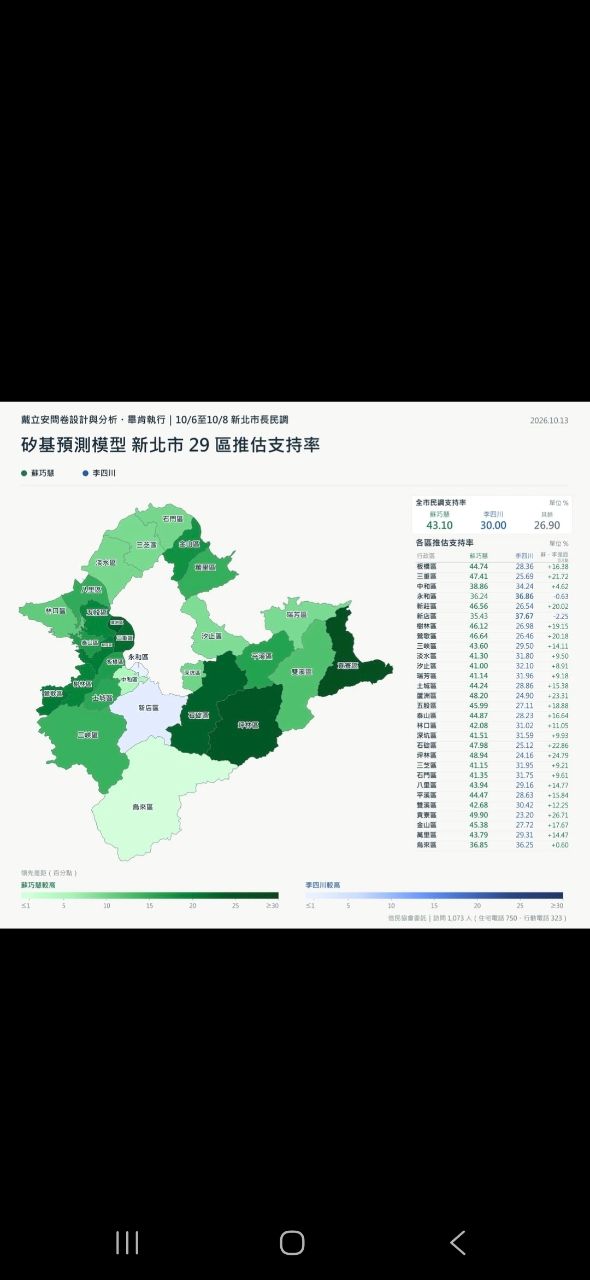Image resolution: width=590 pixels, height=1280 pixels.
Task: Click the 金山區 row value 45.38
Action: coord(479,825)
